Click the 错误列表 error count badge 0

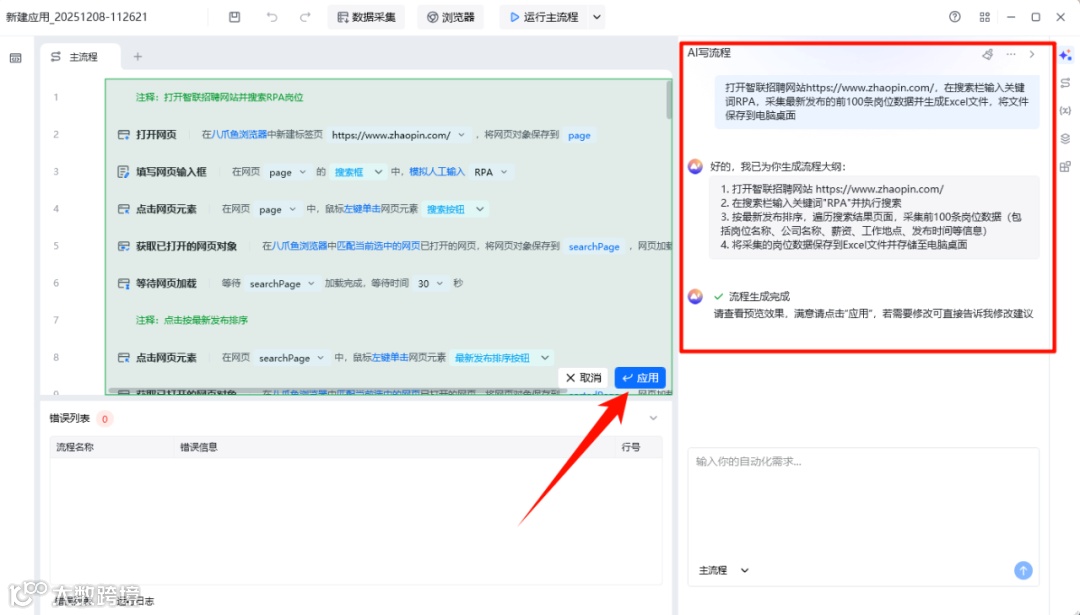tap(105, 419)
